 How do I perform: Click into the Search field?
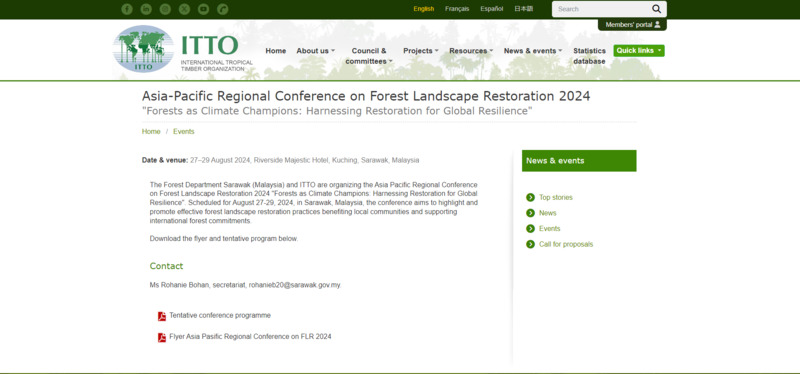[601, 9]
